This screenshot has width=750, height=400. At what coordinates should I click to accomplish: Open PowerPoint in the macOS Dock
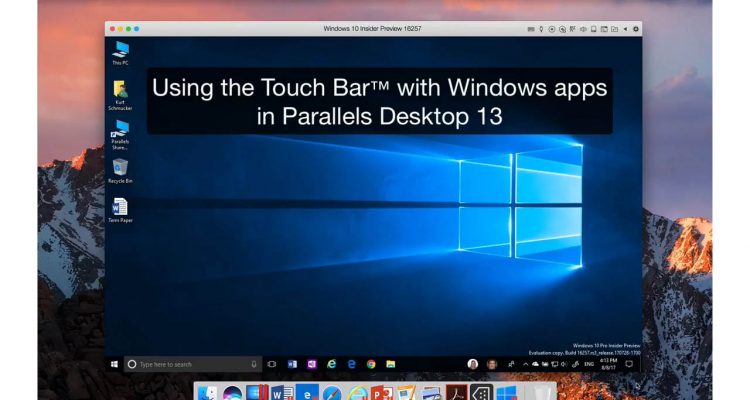pyautogui.click(x=381, y=393)
